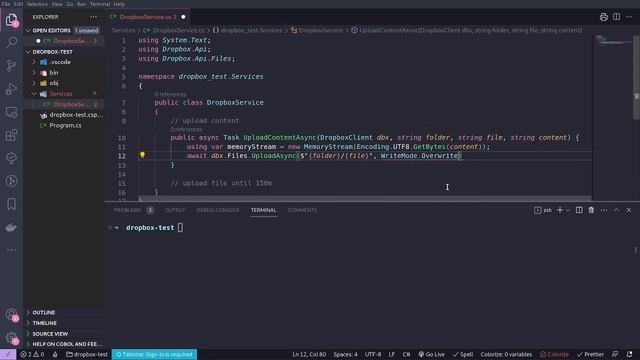This screenshot has height=360, width=640.
Task: Open terminal panel More Actions ellipsis
Action: point(604,210)
